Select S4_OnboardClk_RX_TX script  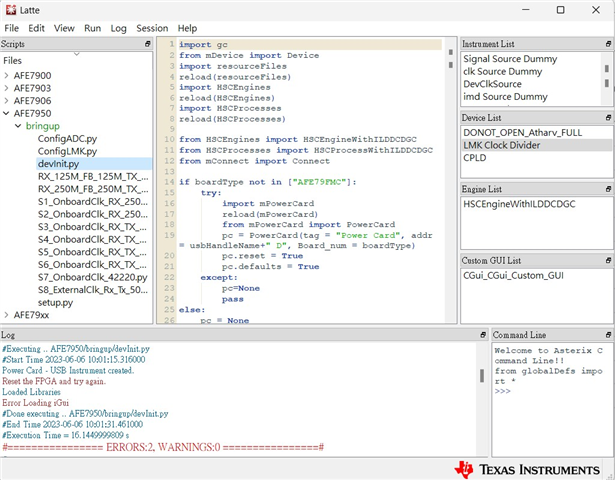[93, 239]
